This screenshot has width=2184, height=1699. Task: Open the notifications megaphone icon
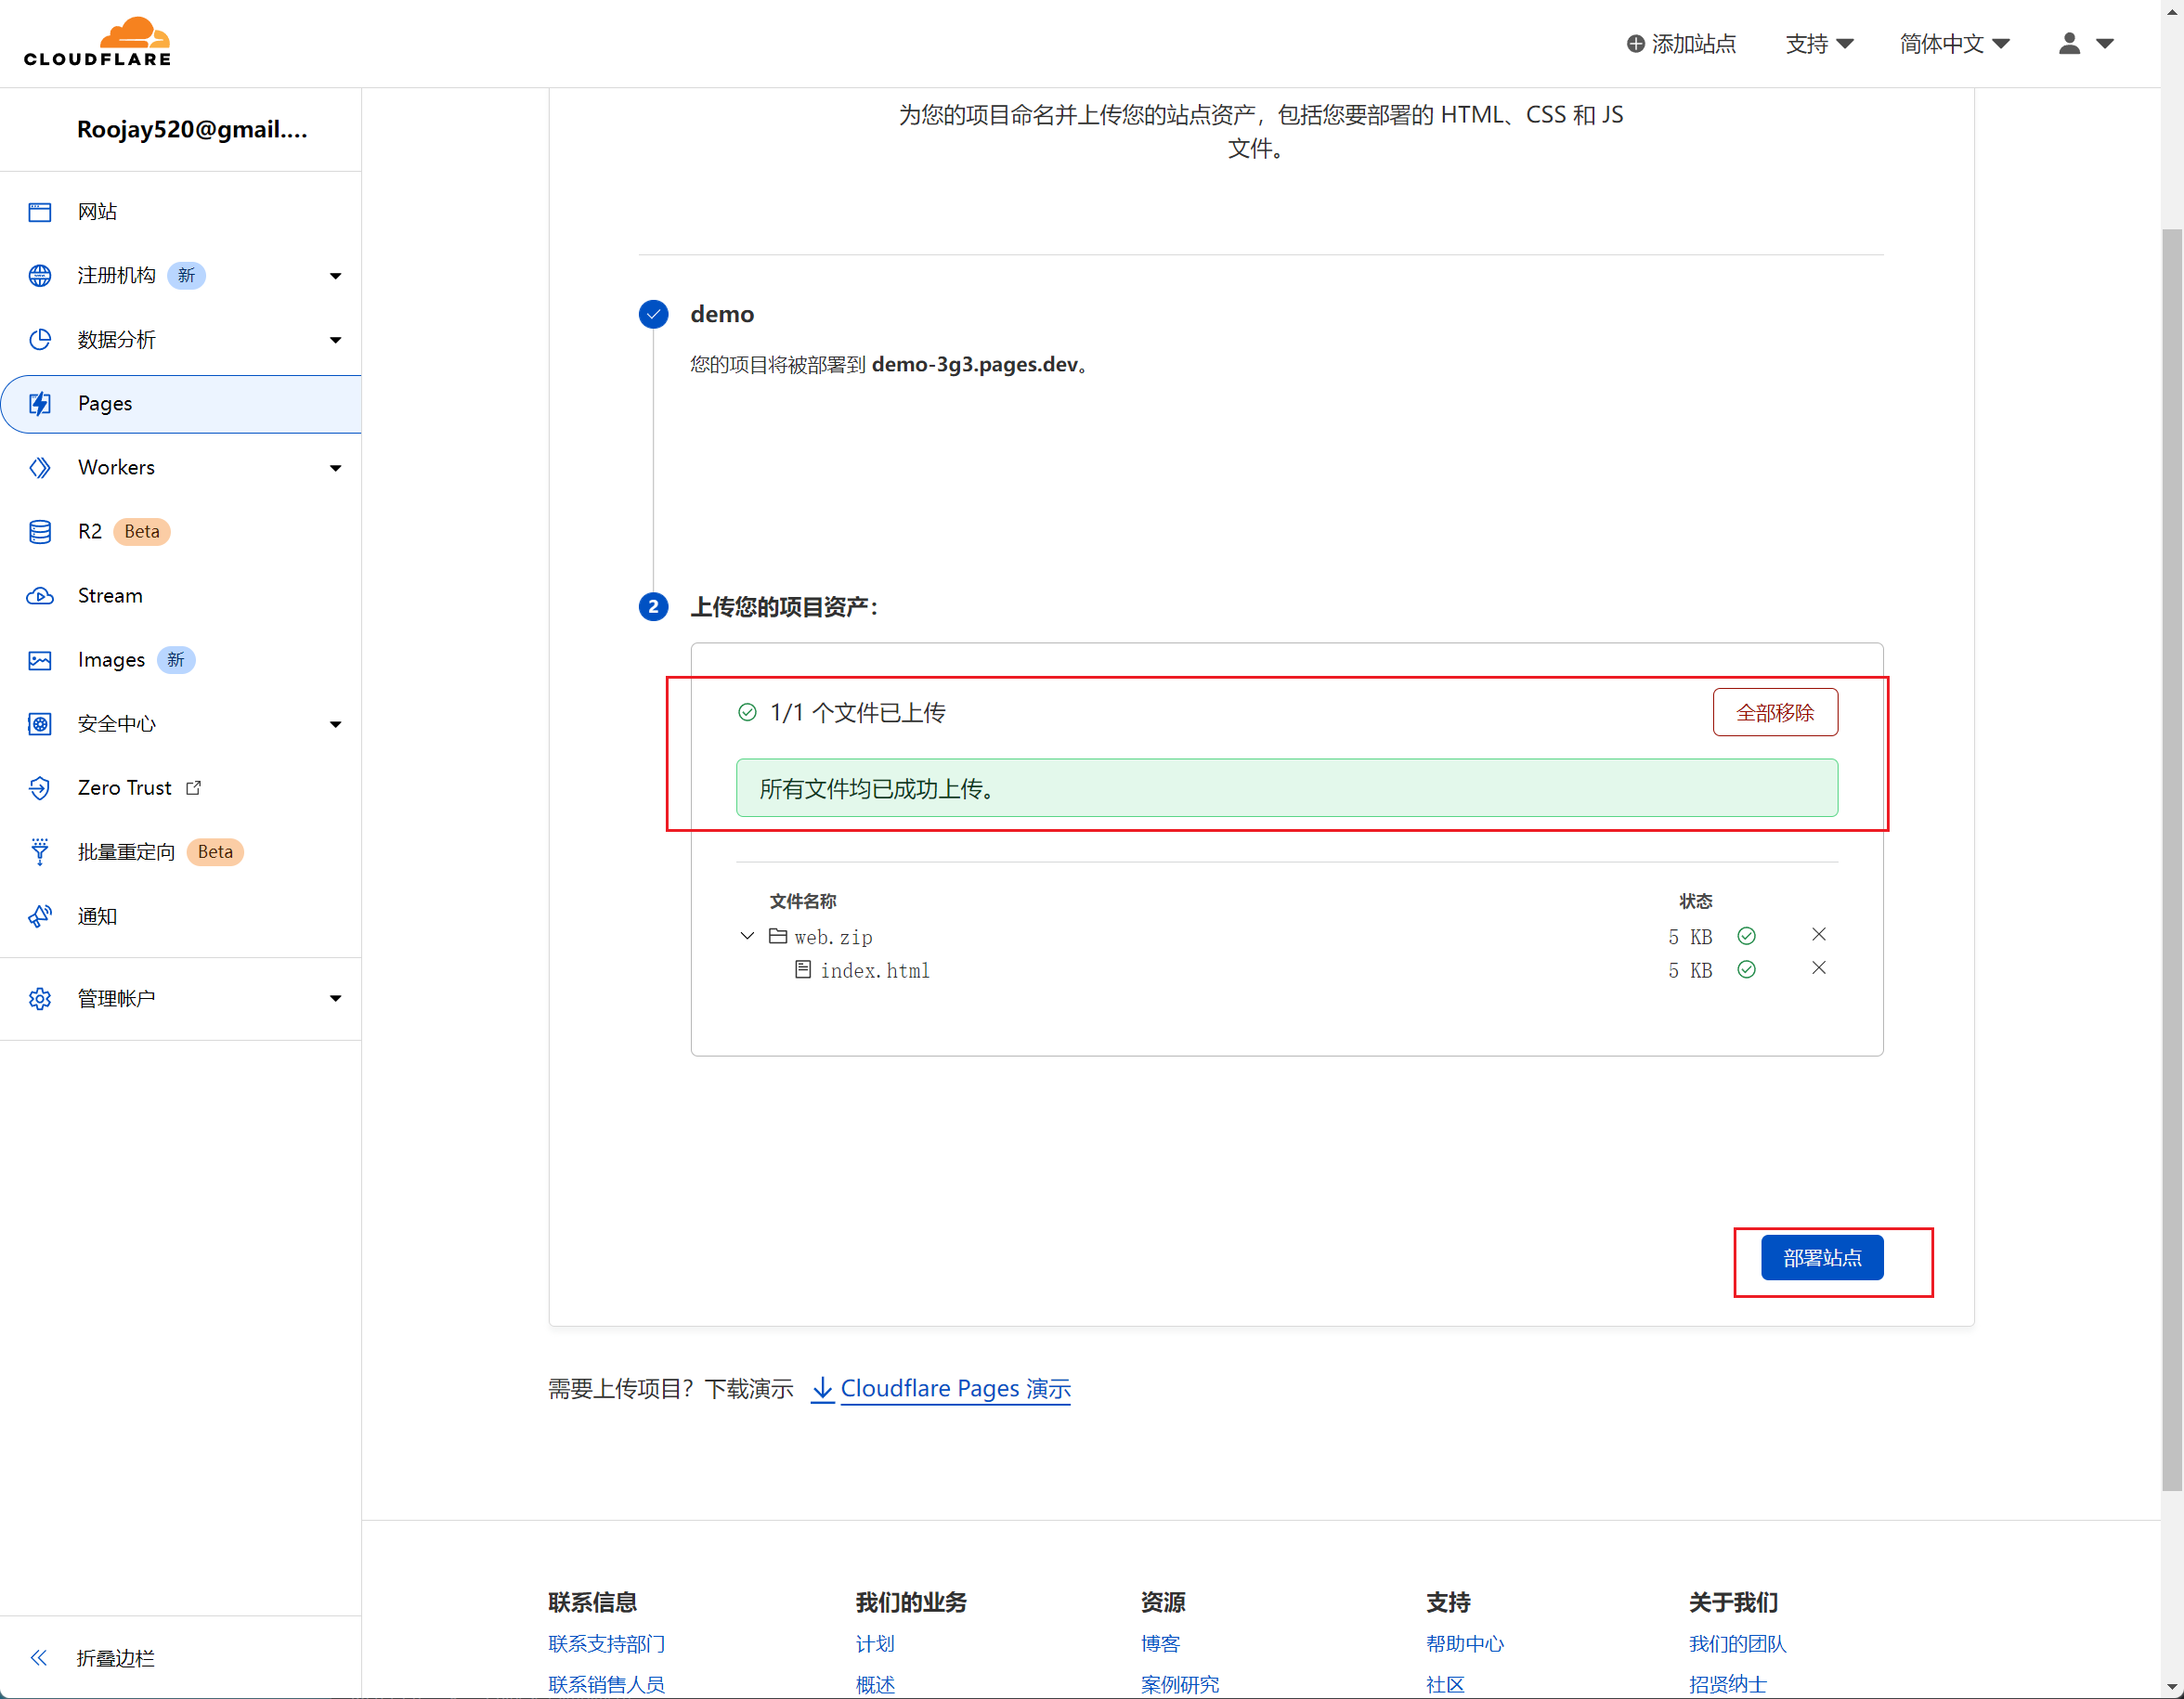(40, 916)
